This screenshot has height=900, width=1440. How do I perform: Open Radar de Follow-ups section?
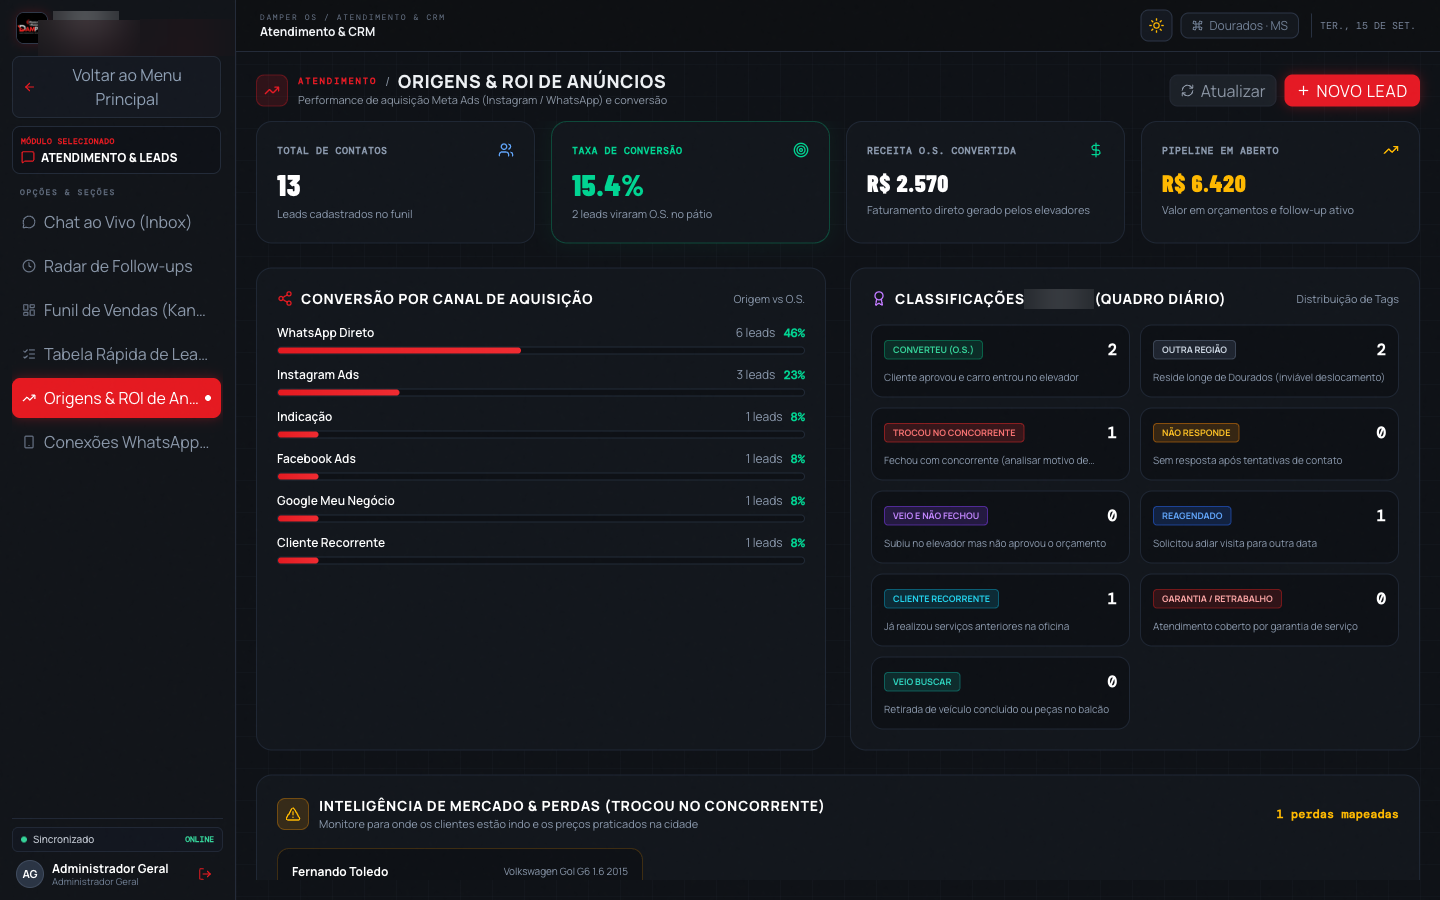click(116, 266)
